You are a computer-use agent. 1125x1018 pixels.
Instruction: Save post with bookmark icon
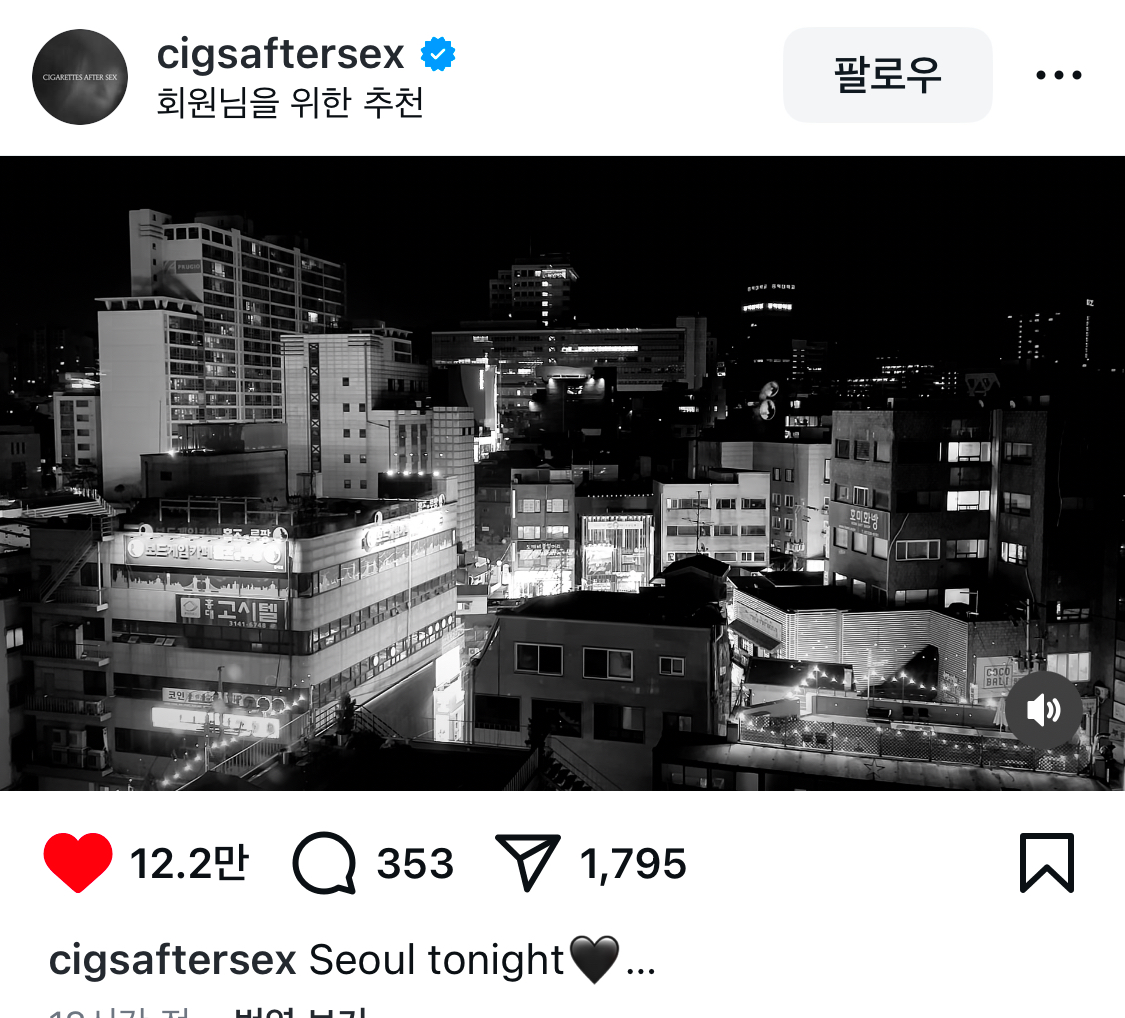1047,862
